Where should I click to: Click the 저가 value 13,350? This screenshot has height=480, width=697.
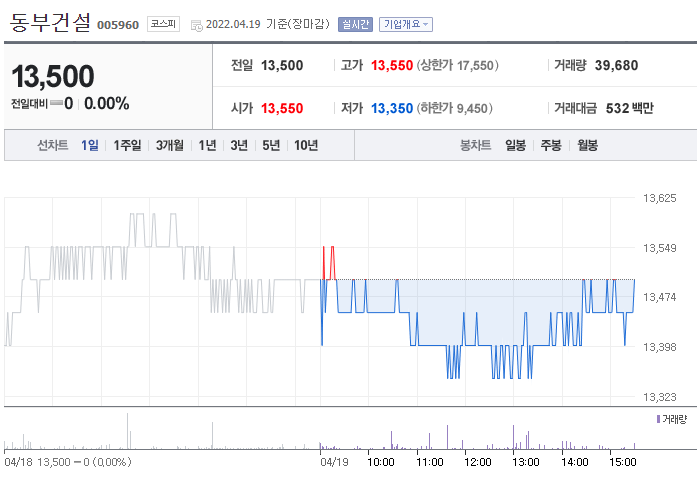pos(392,108)
